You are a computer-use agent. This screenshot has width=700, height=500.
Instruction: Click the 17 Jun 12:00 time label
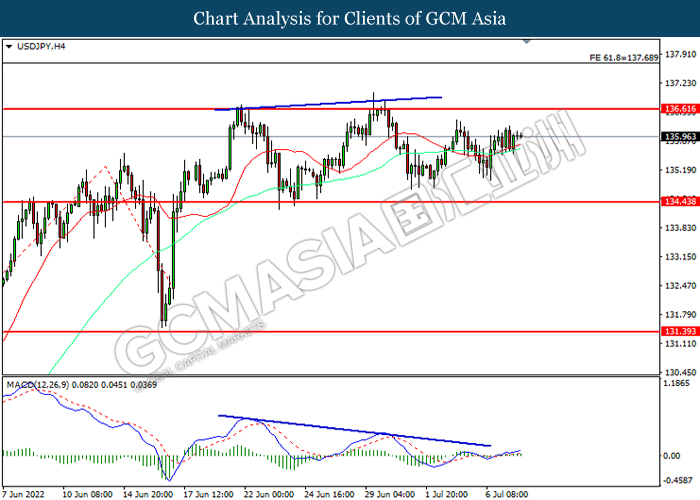click(208, 494)
